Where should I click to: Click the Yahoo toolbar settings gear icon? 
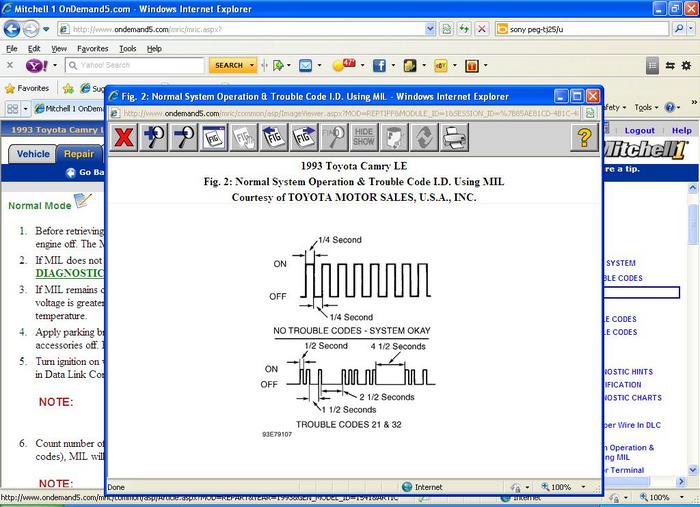coord(686,66)
